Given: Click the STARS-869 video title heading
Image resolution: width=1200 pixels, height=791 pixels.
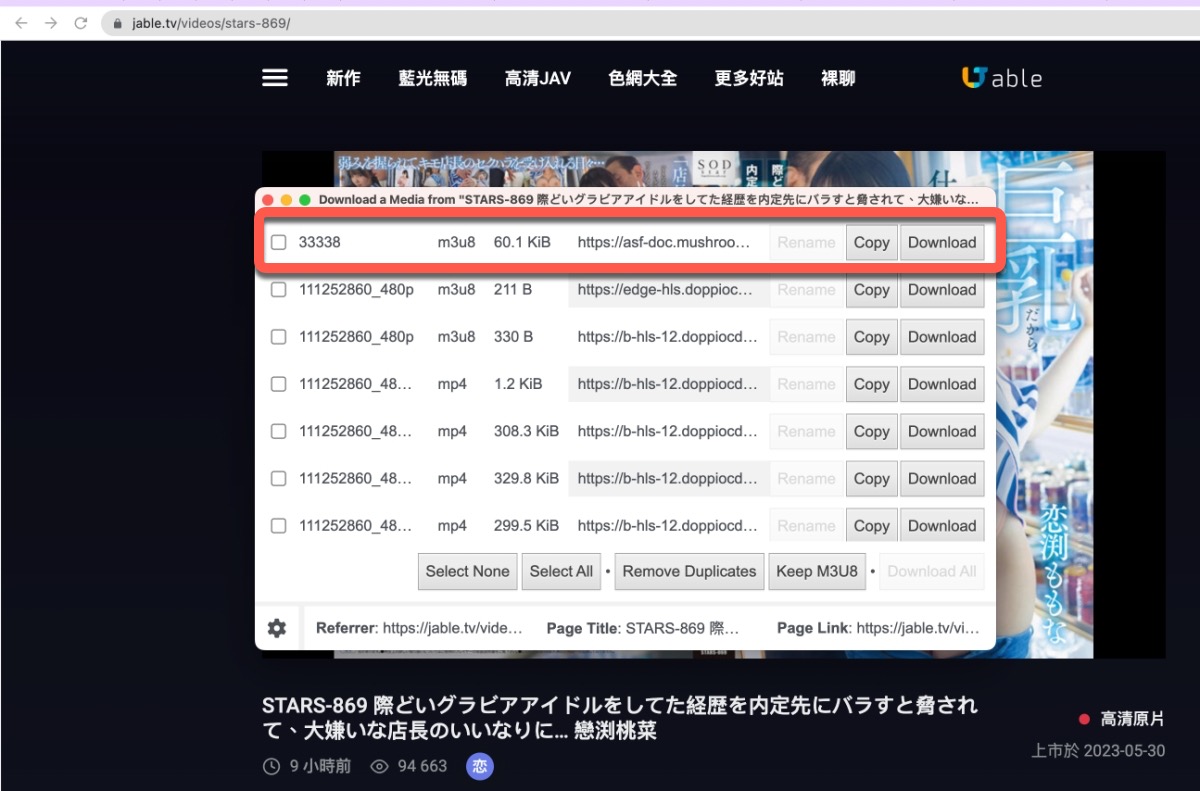Looking at the screenshot, I should [620, 718].
